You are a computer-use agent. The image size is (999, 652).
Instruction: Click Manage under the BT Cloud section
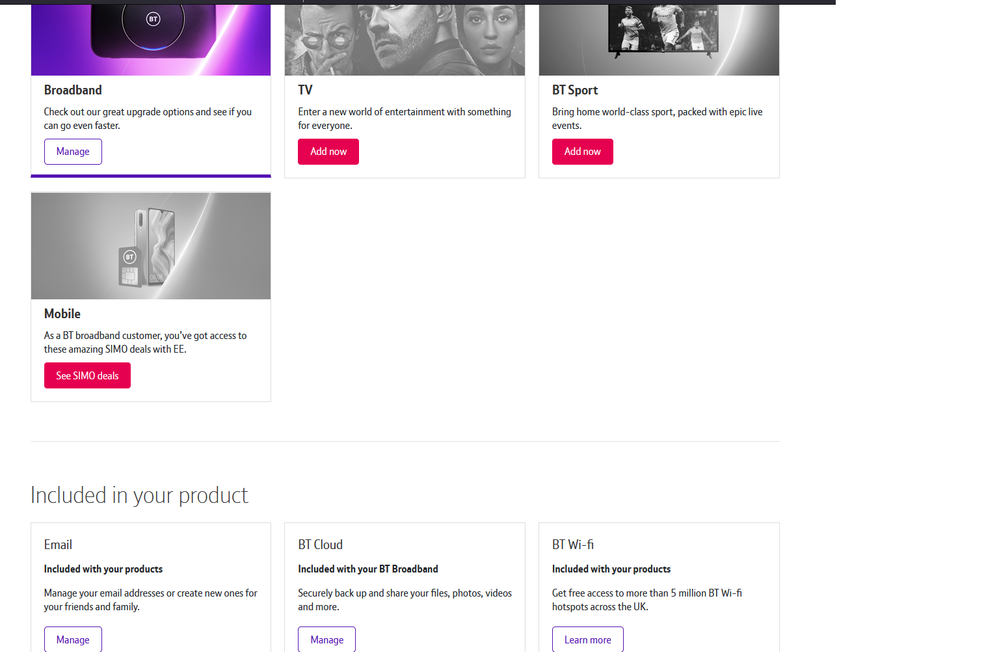[327, 639]
